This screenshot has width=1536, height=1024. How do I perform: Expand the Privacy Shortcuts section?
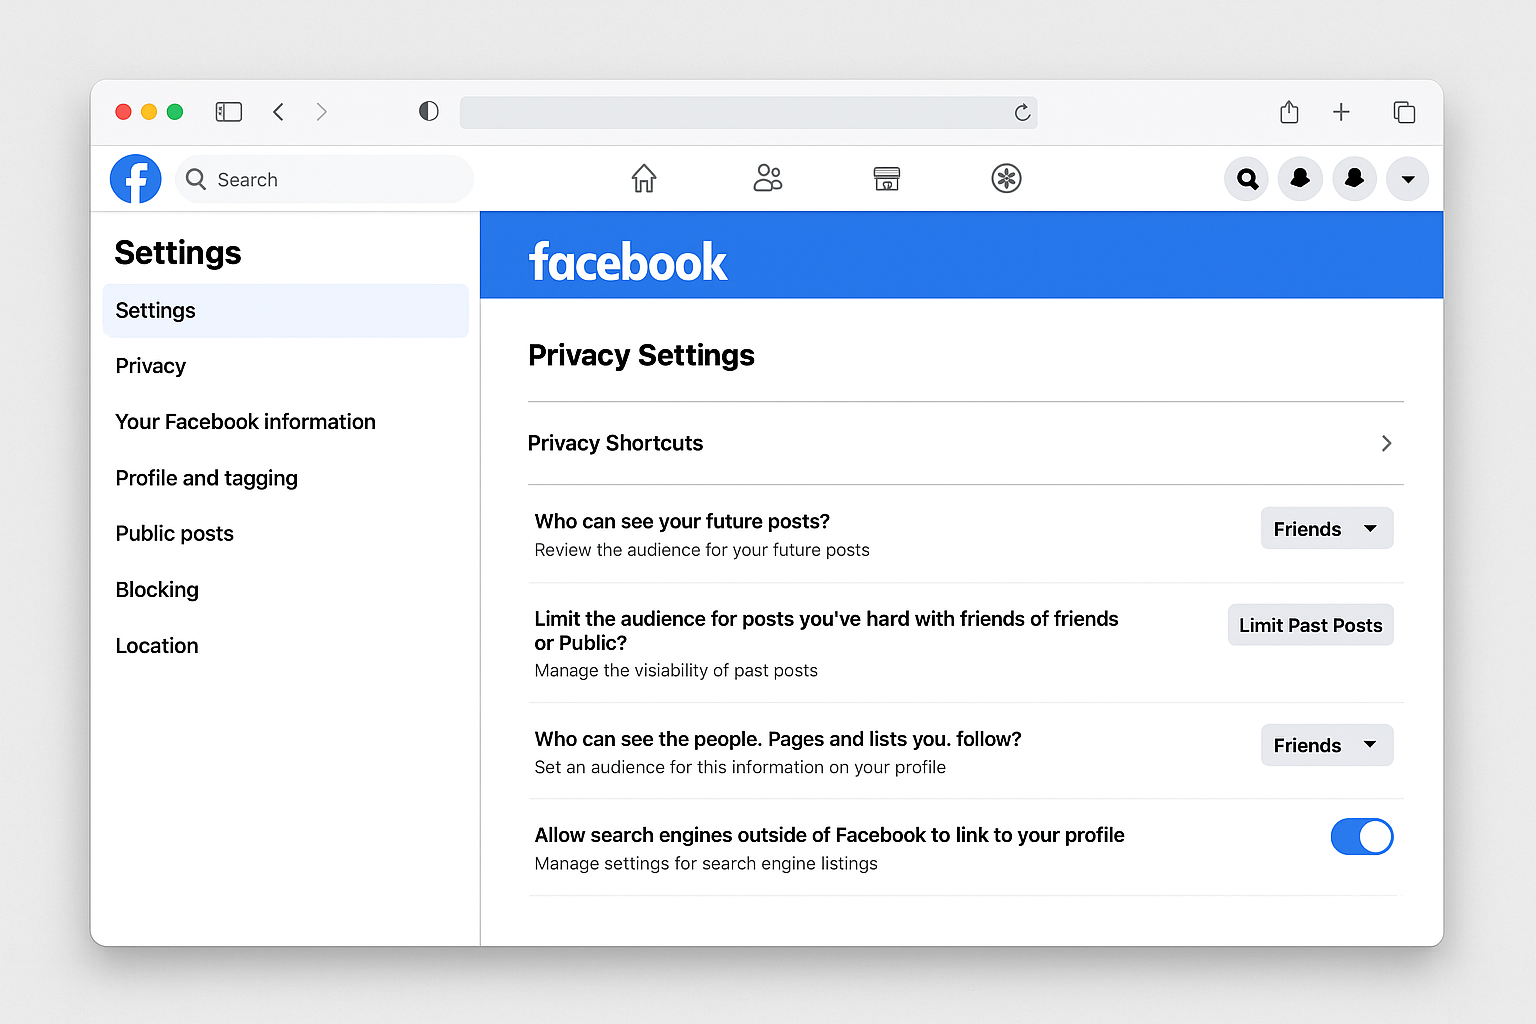point(1386,443)
